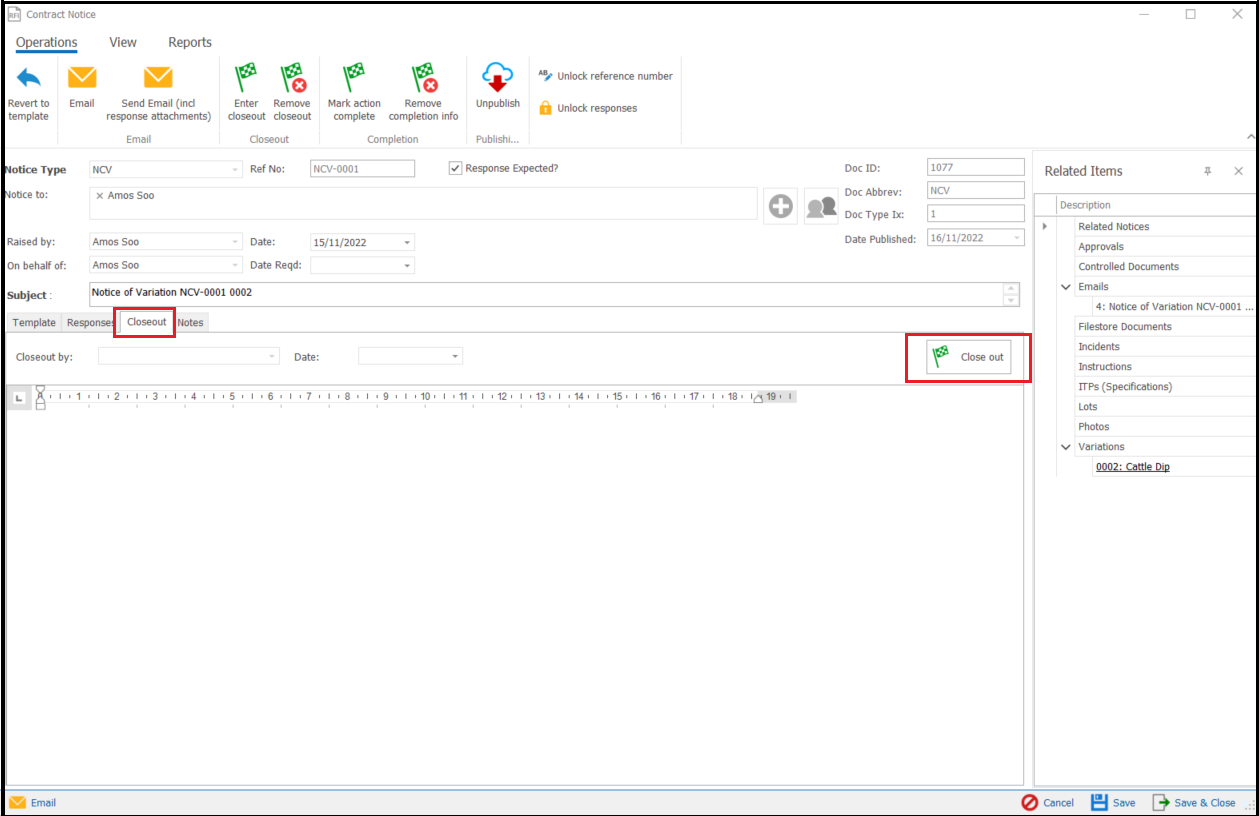Add recipient with plus circle icon
This screenshot has height=816, width=1259.
[x=781, y=206]
